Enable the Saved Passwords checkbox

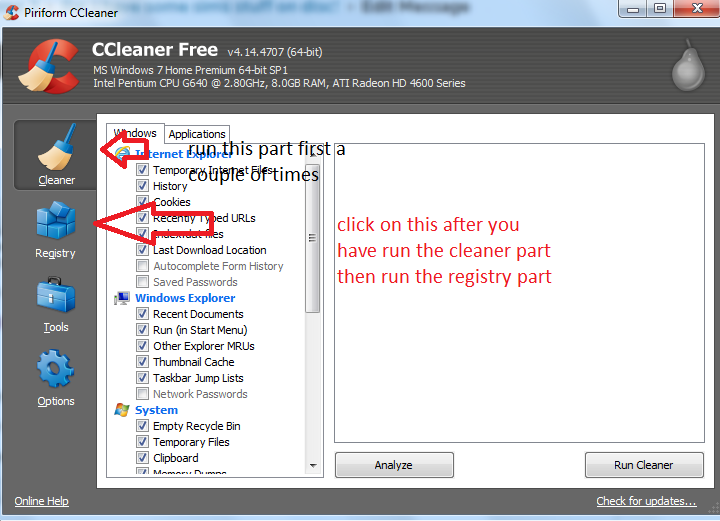point(142,282)
